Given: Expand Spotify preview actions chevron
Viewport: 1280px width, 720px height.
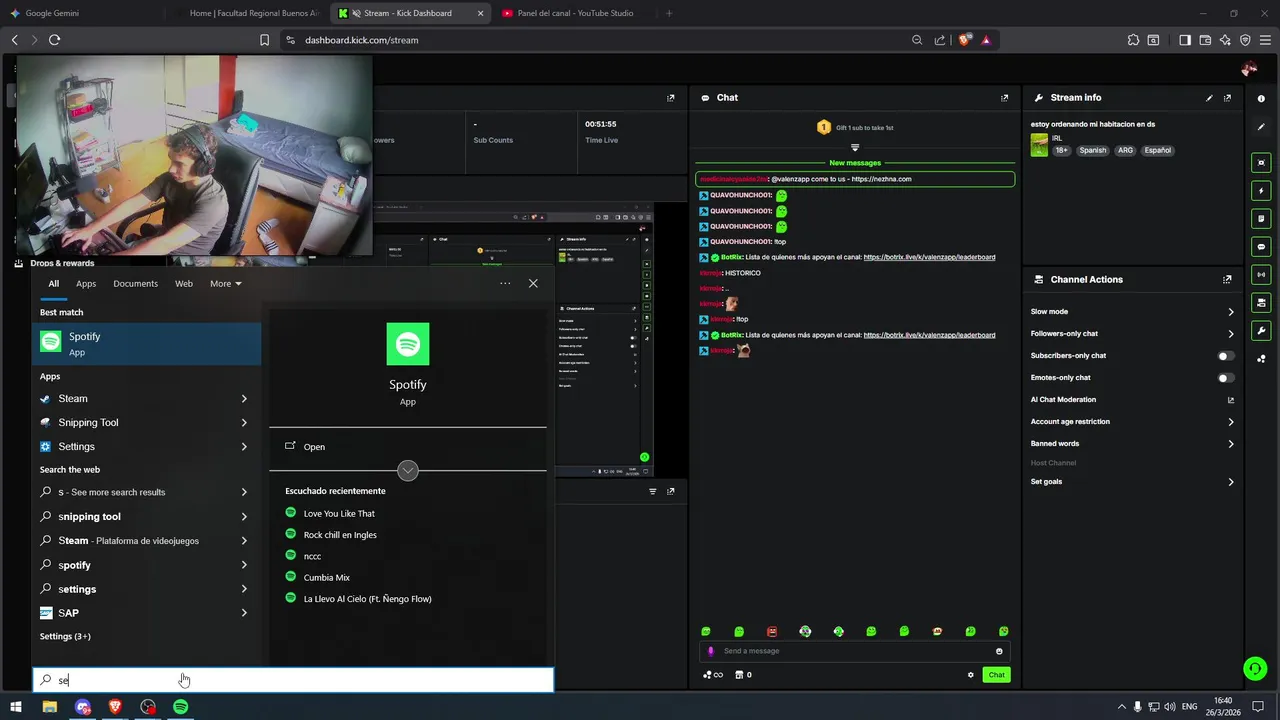Looking at the screenshot, I should [x=407, y=470].
